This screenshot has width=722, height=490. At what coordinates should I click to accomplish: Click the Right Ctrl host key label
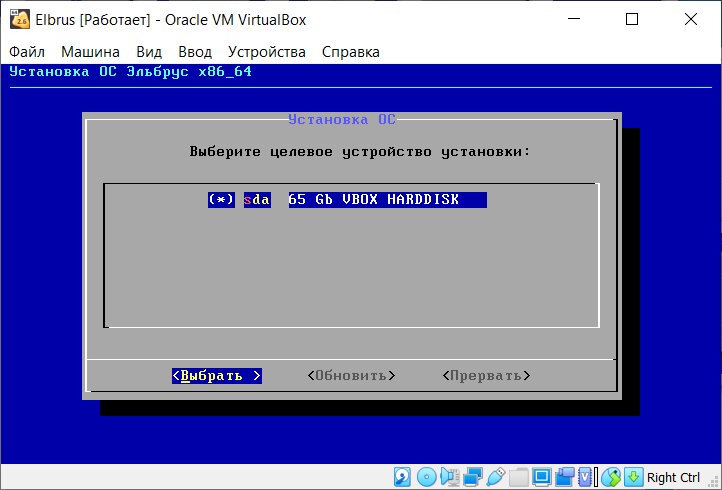[x=673, y=478]
